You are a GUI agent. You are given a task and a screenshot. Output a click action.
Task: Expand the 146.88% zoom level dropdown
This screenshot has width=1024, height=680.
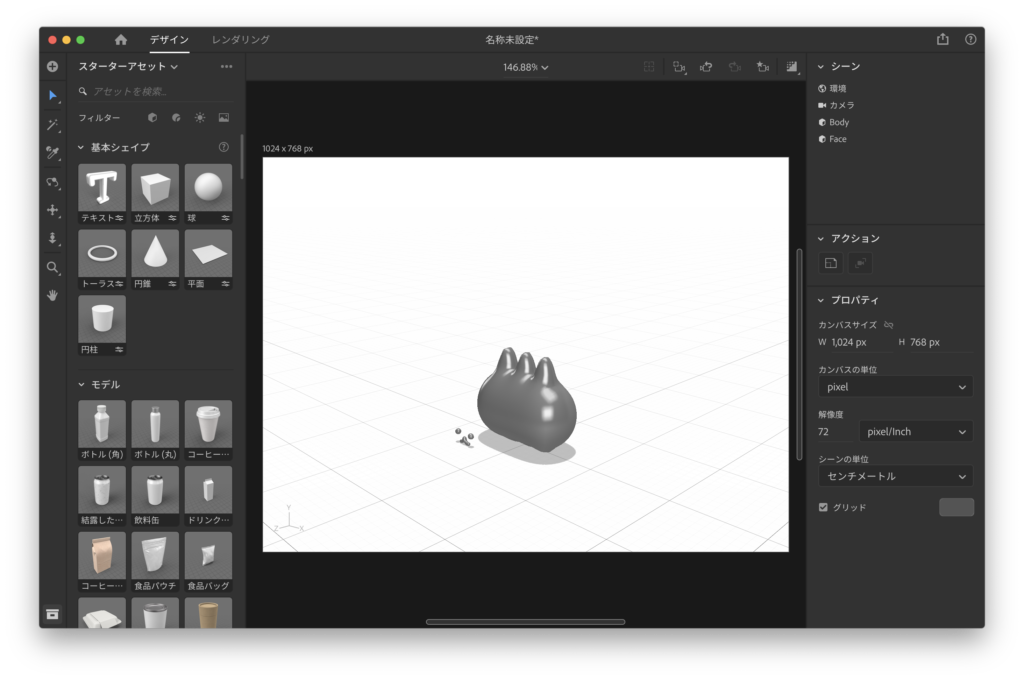click(526, 67)
